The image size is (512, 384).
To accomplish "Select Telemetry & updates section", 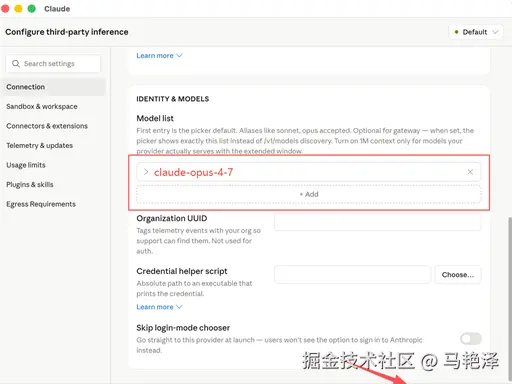I will tap(39, 145).
